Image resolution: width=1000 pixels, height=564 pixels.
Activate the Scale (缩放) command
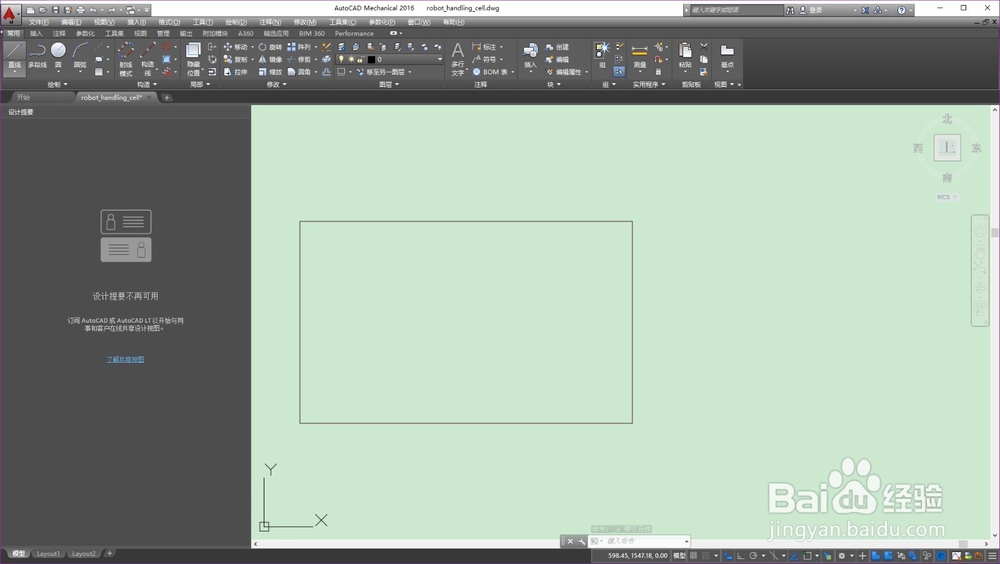[270, 72]
